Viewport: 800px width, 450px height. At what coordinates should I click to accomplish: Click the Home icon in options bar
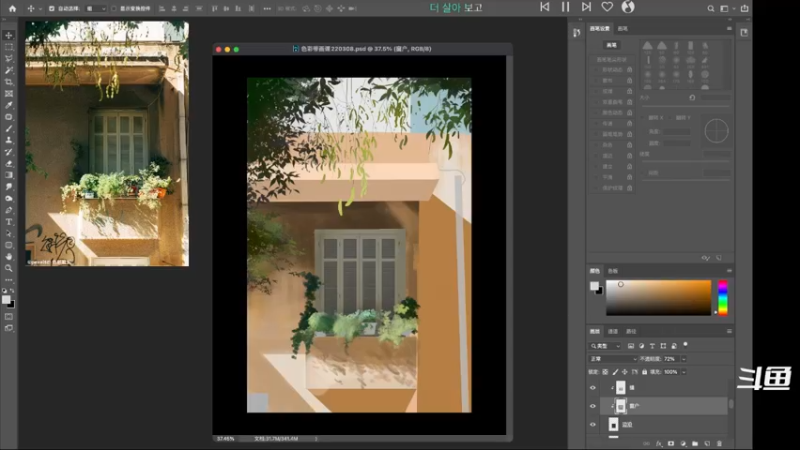pyautogui.click(x=12, y=9)
